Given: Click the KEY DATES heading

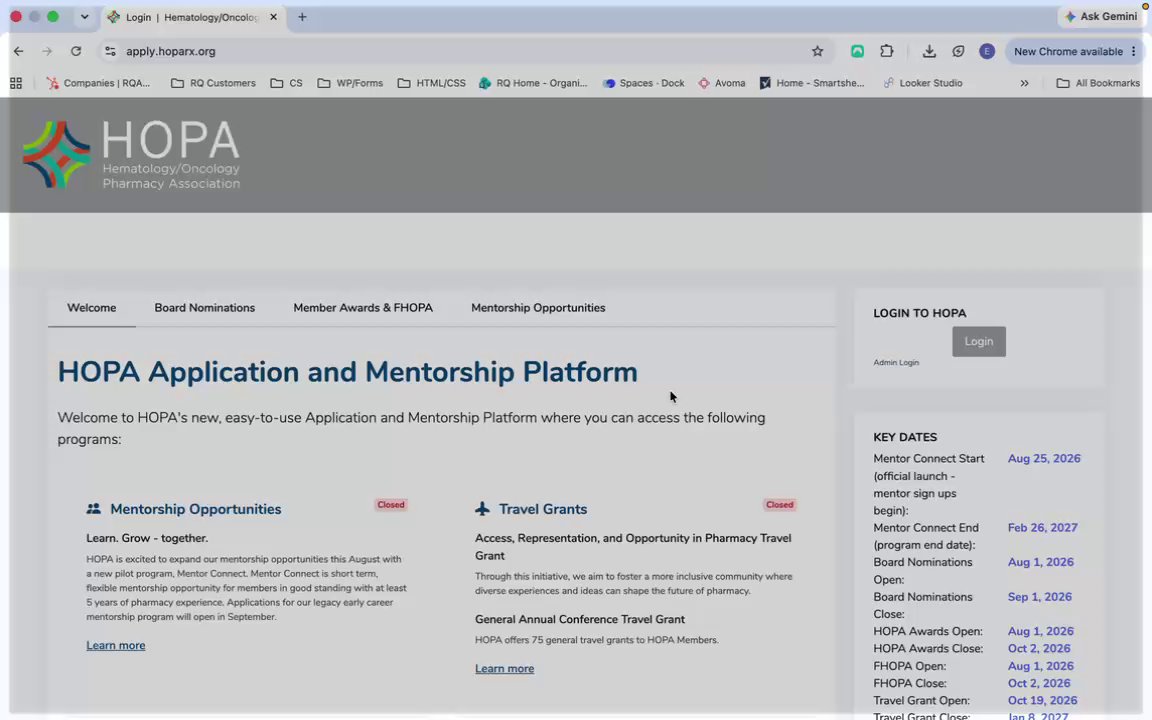Looking at the screenshot, I should tap(905, 437).
